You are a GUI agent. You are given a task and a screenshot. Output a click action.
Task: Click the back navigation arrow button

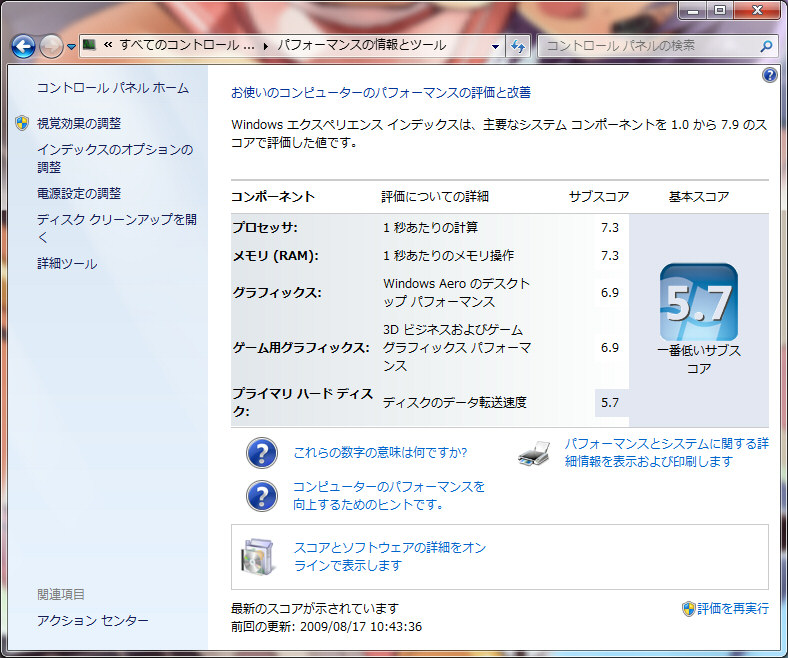pos(24,46)
